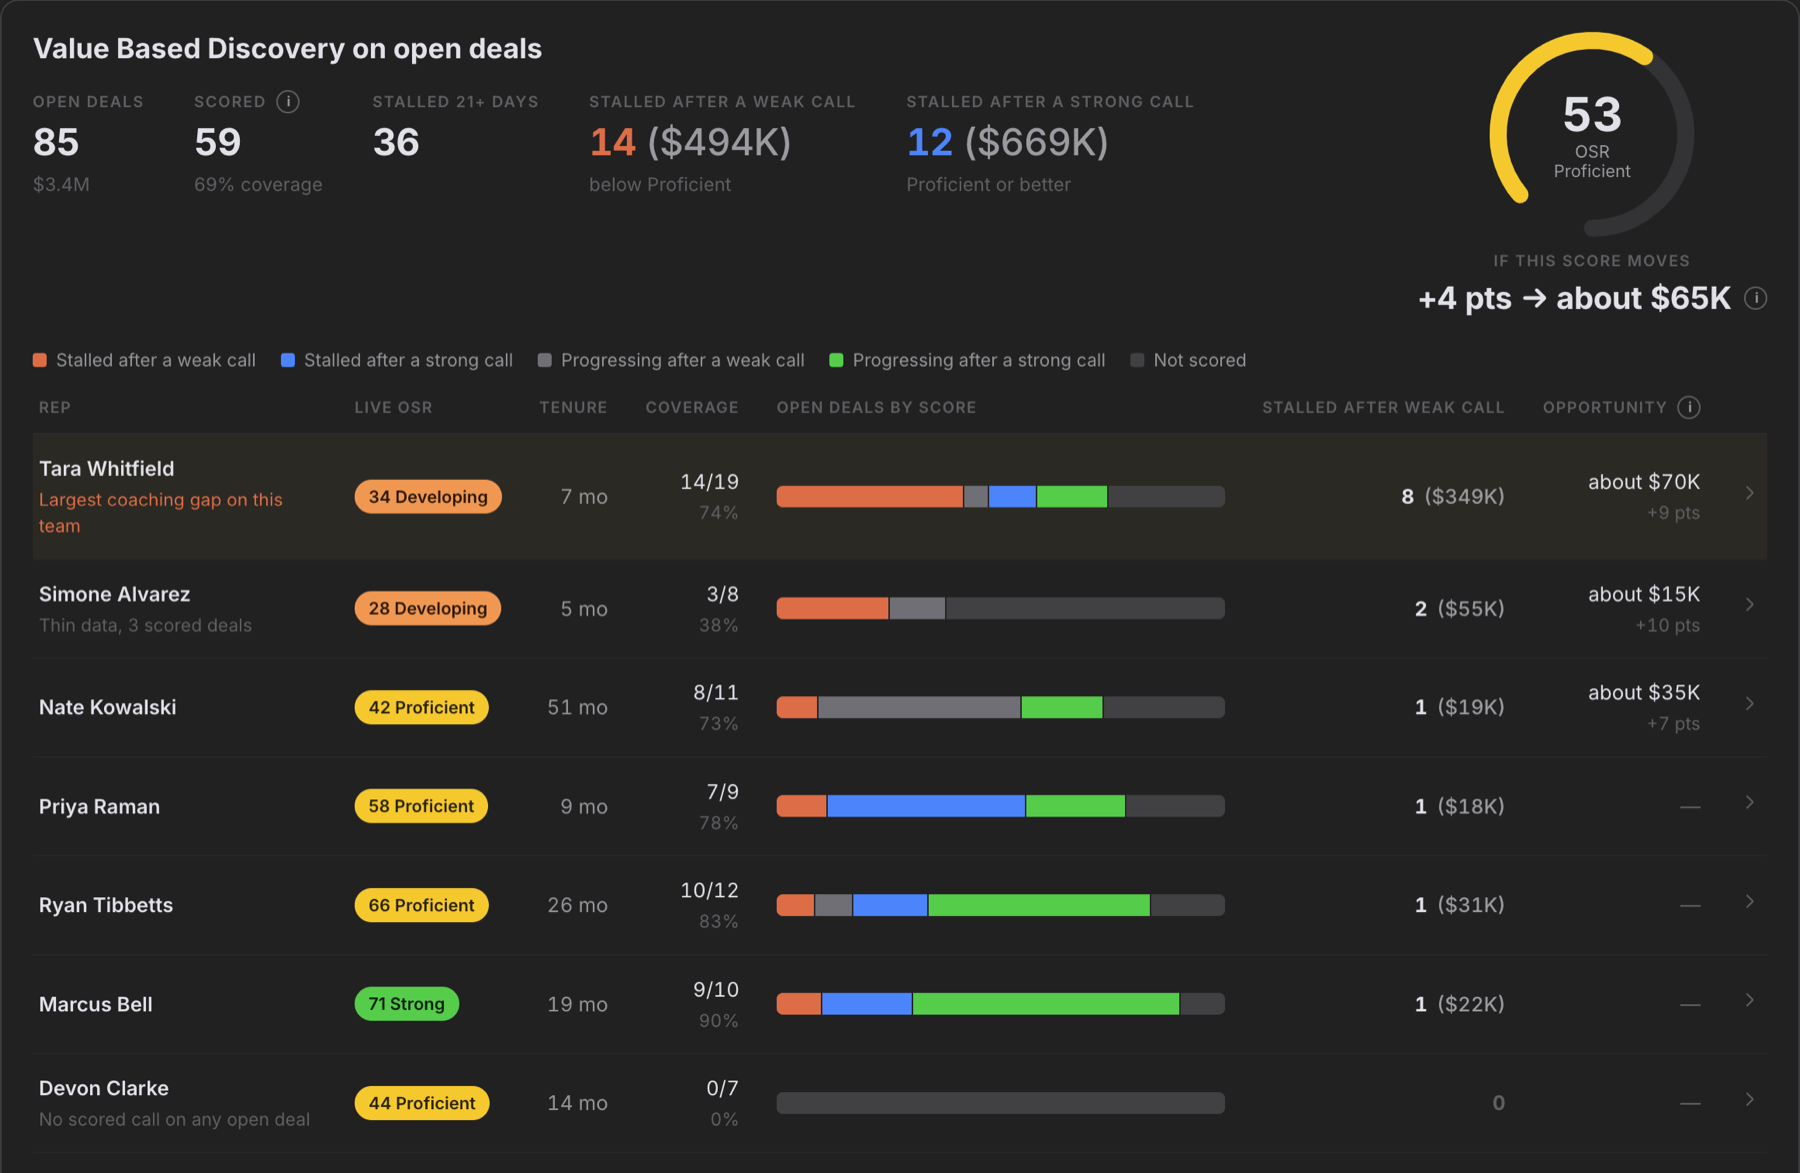Select rep name Simone Alvarez

pos(114,594)
